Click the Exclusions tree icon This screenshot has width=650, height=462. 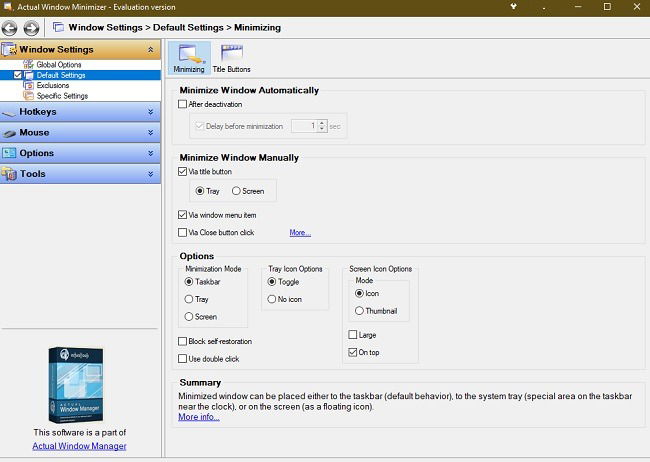[x=28, y=85]
